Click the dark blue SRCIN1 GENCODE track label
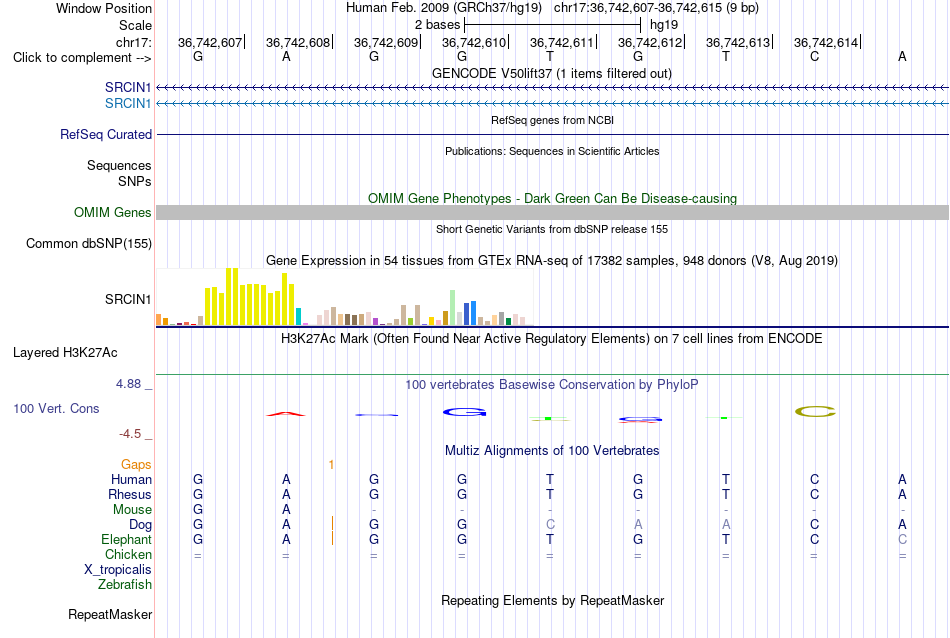 click(128, 87)
